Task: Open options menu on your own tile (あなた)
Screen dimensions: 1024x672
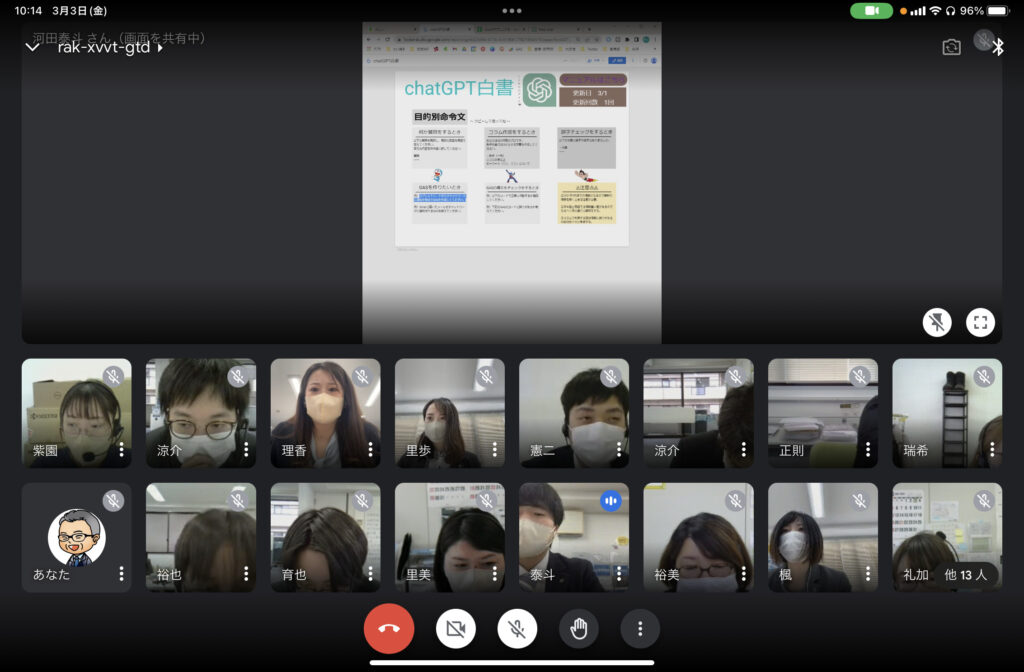Action: (x=121, y=573)
